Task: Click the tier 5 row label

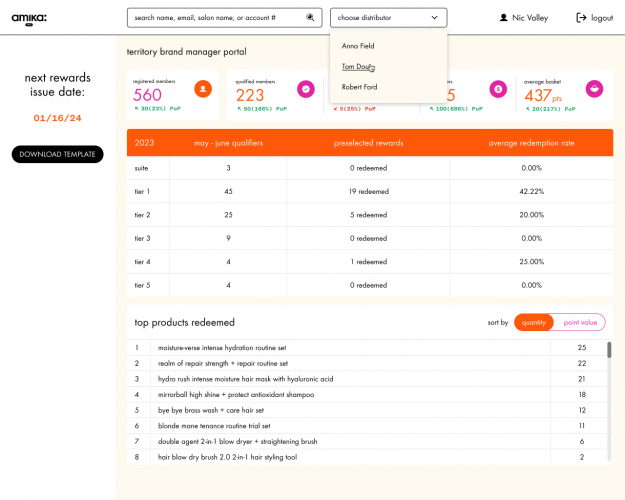Action: [x=142, y=285]
